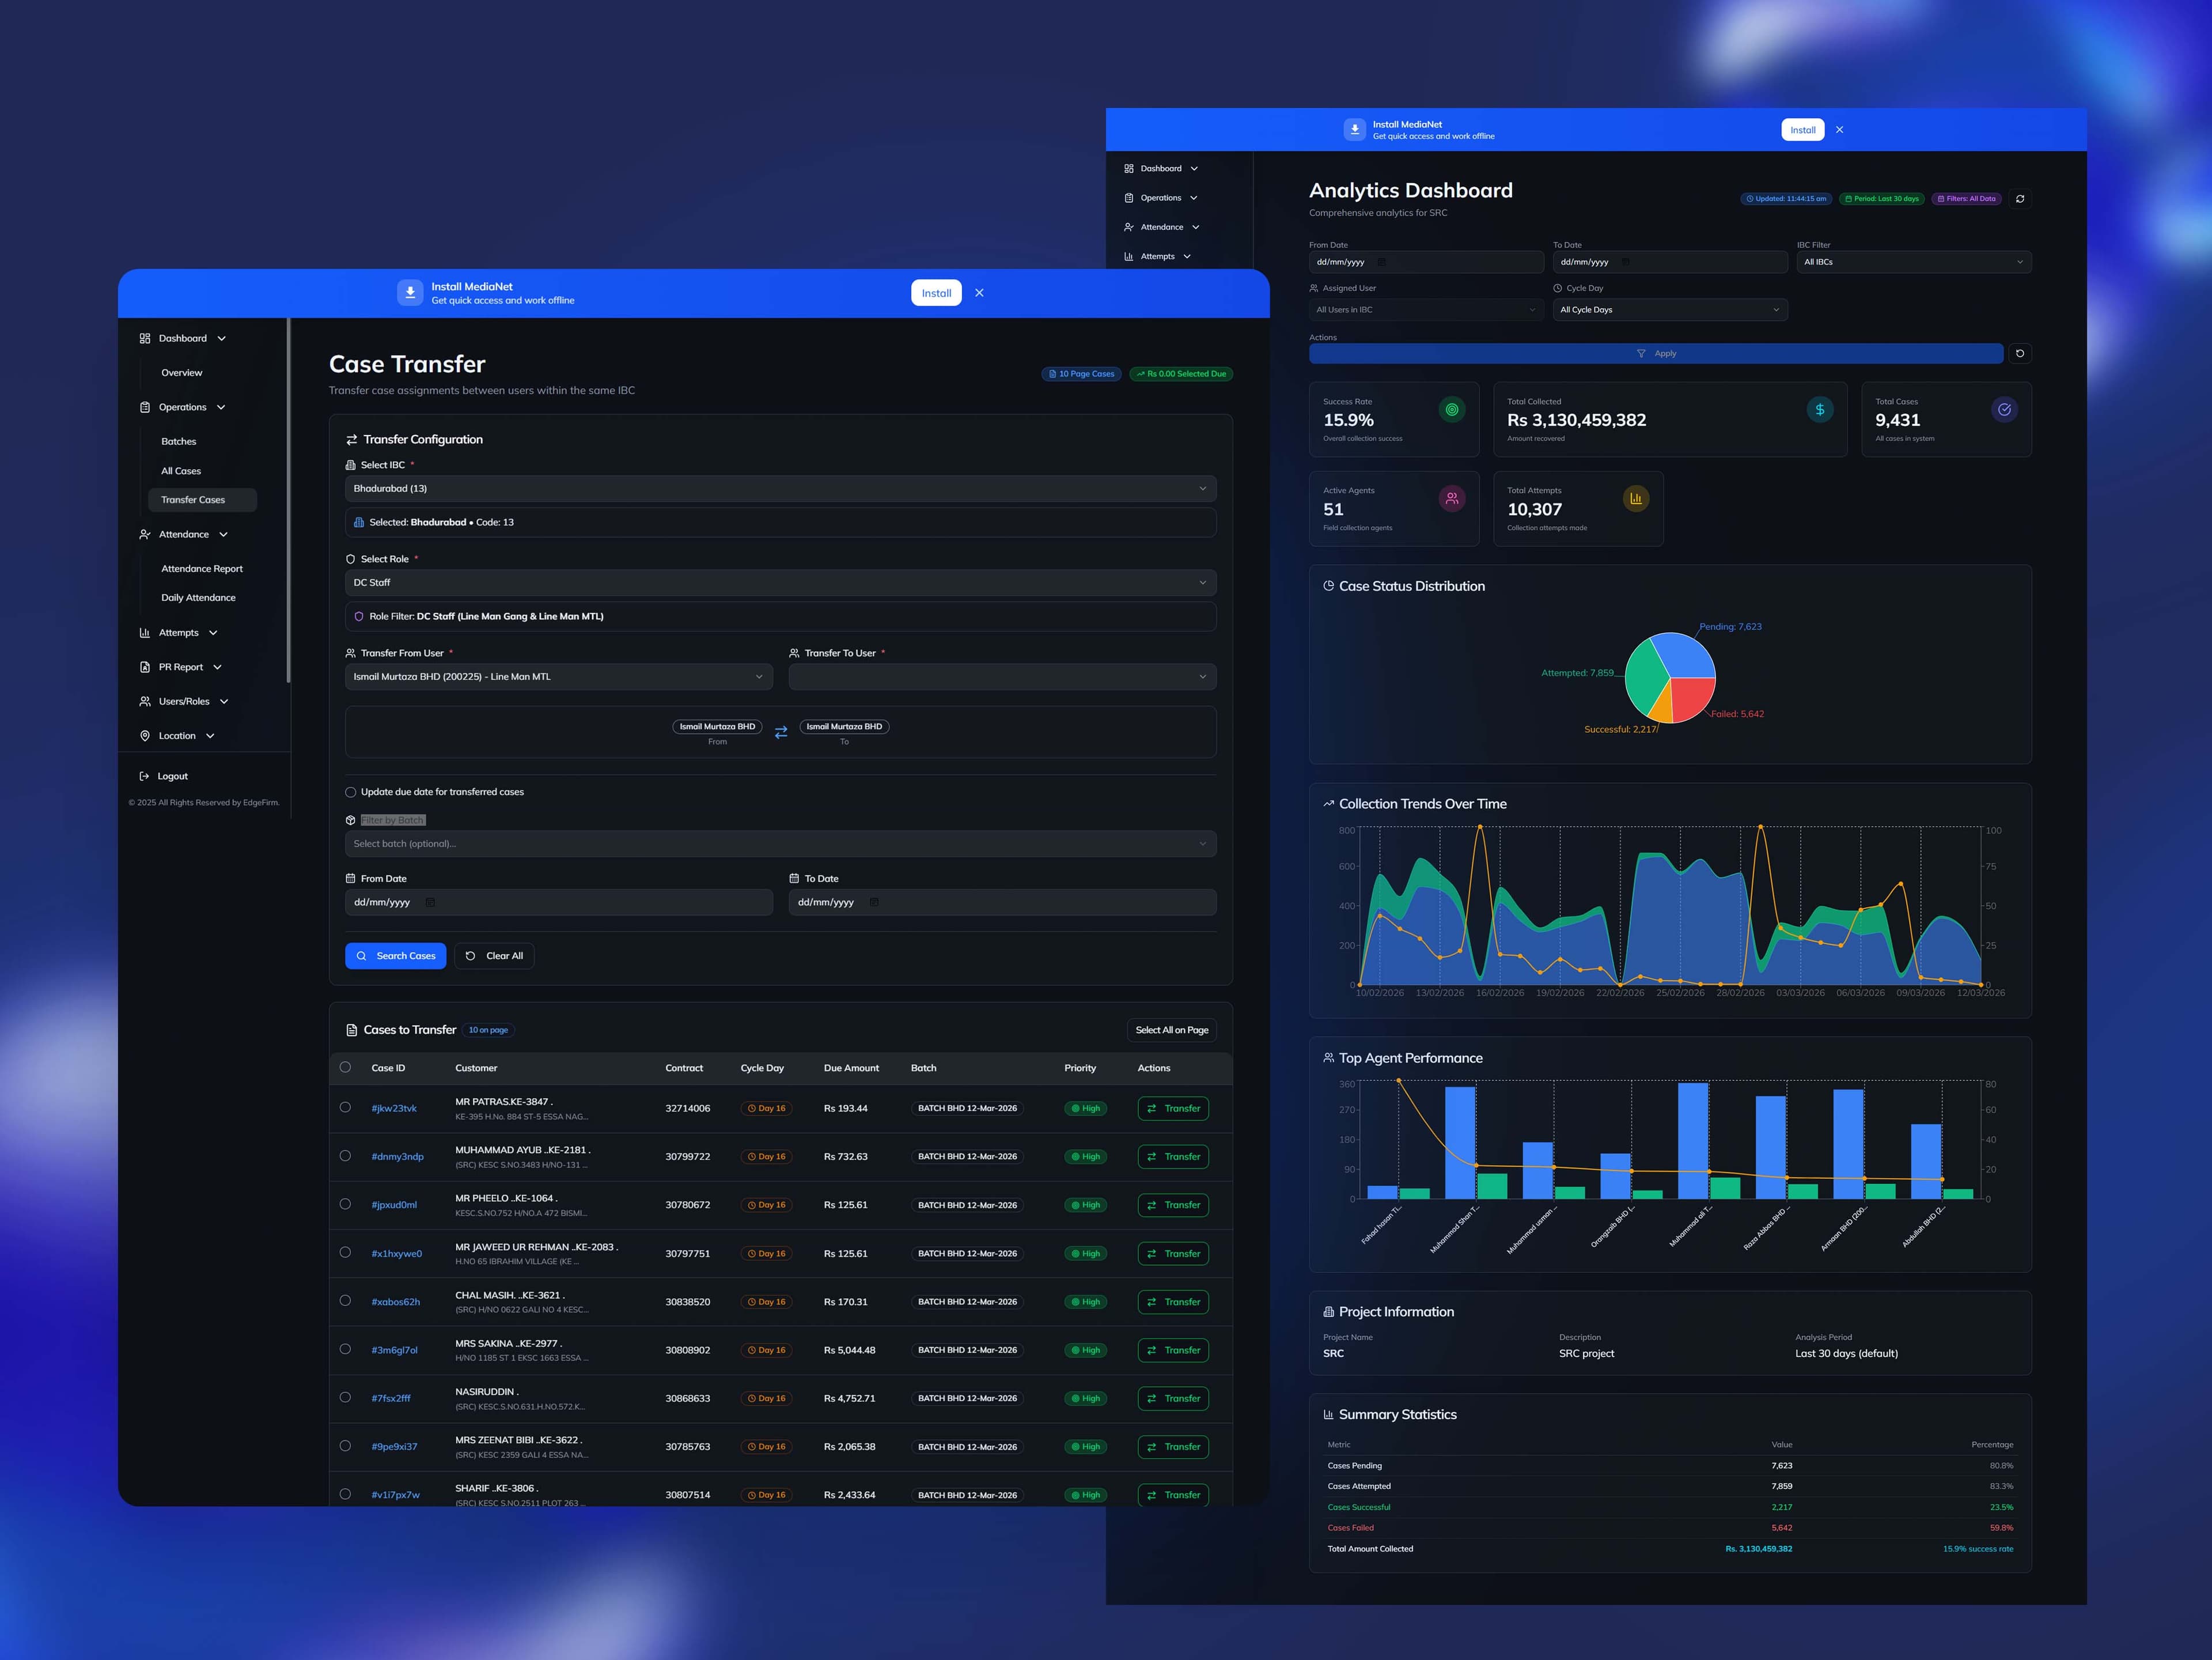The height and width of the screenshot is (1660, 2212).
Task: Click refresh icon in Analytics Dashboard header
Action: point(2020,199)
